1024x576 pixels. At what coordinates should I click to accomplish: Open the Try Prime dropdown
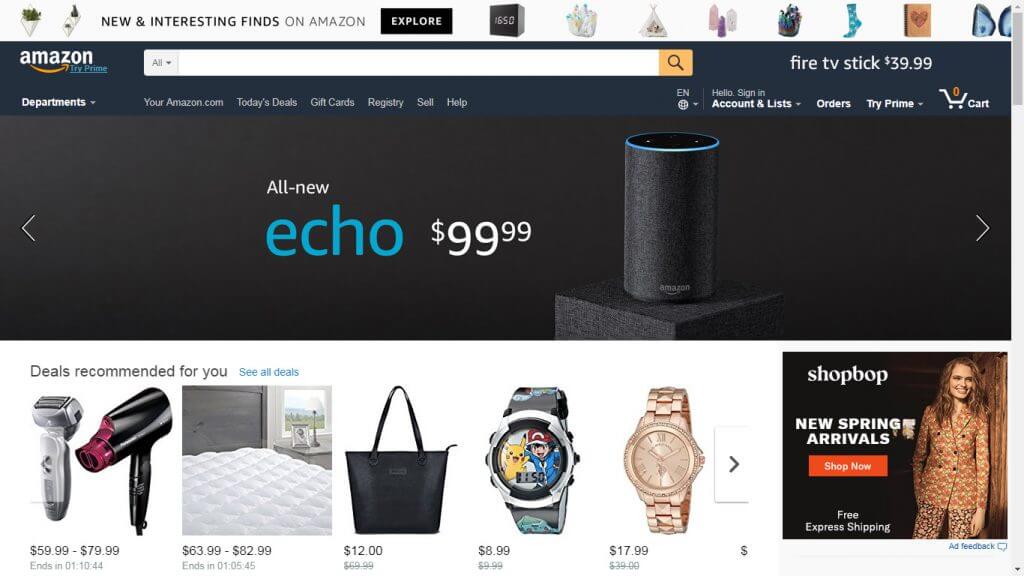tap(894, 104)
